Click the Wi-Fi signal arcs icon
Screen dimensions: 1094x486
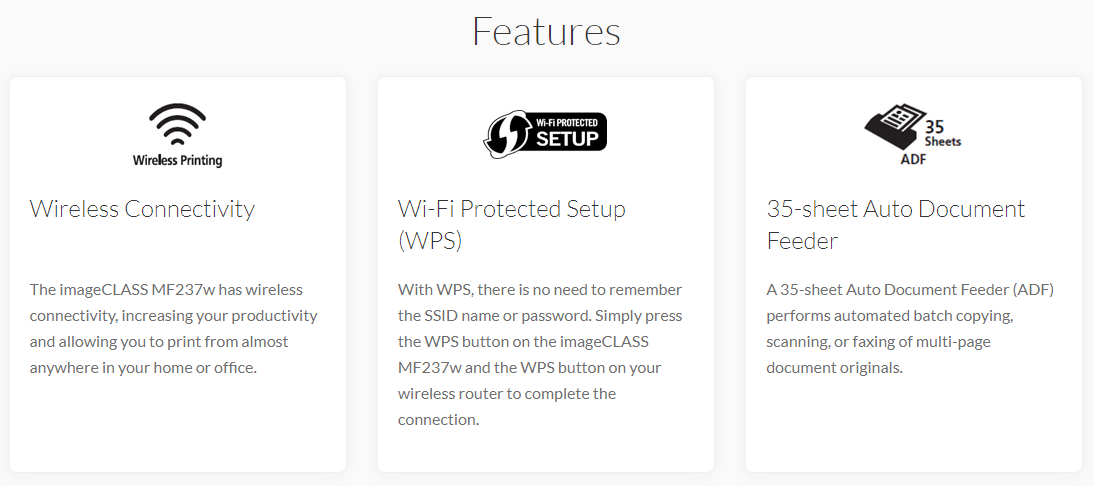pos(177,126)
